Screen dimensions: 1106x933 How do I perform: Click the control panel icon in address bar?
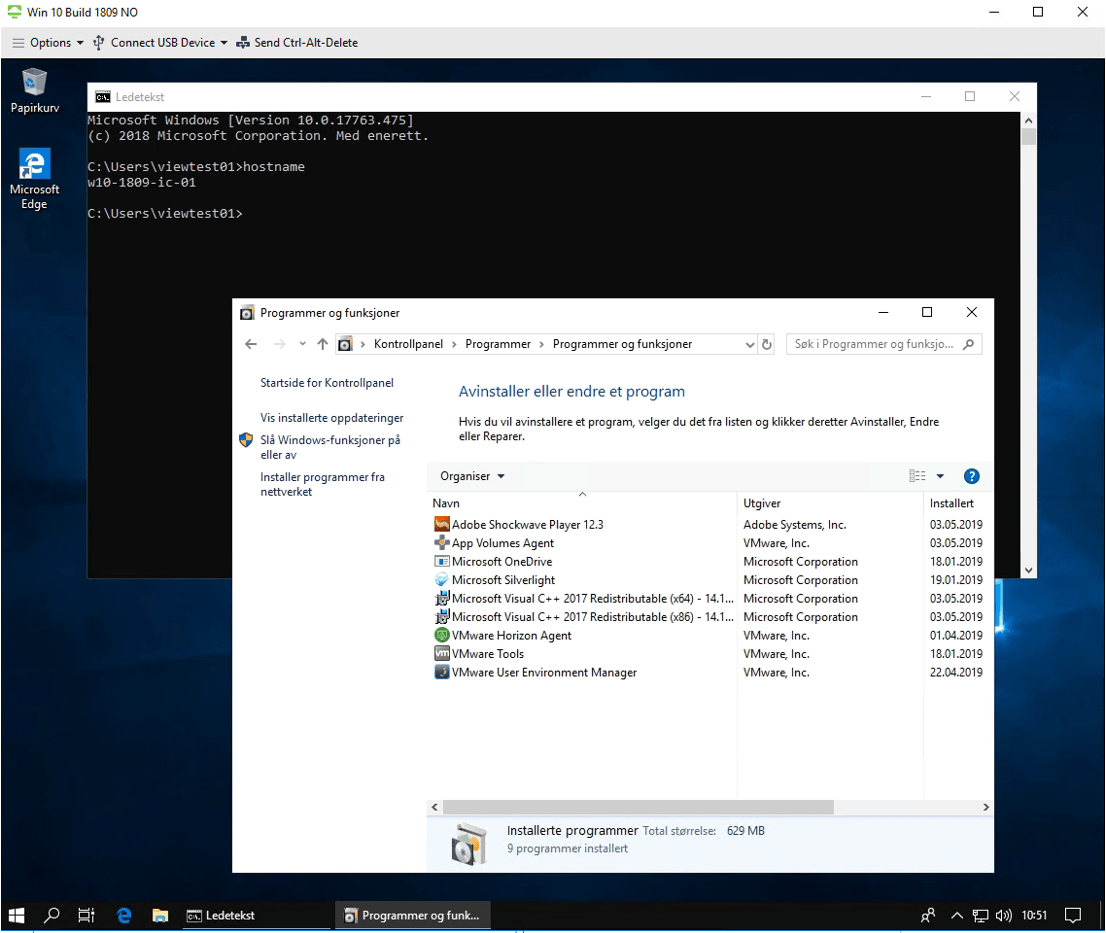tap(345, 344)
